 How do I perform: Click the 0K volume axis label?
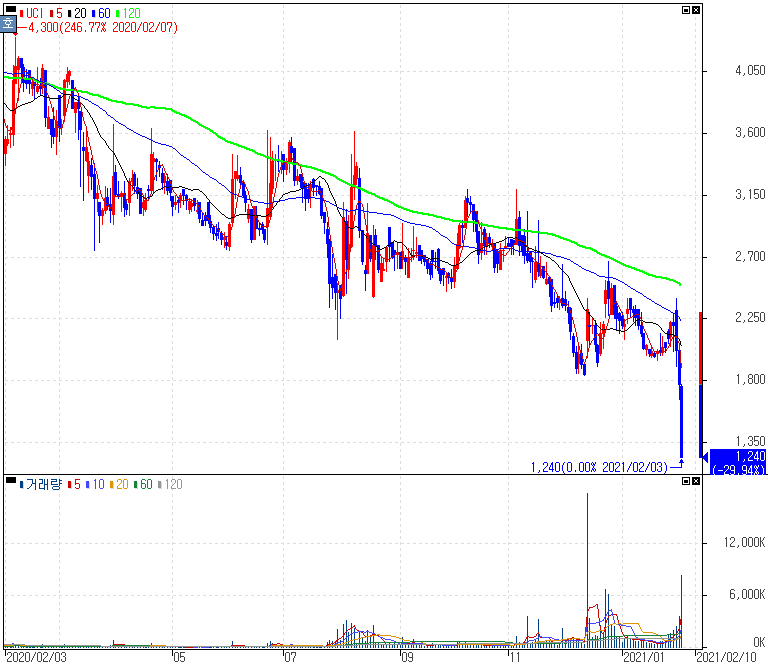tap(759, 642)
